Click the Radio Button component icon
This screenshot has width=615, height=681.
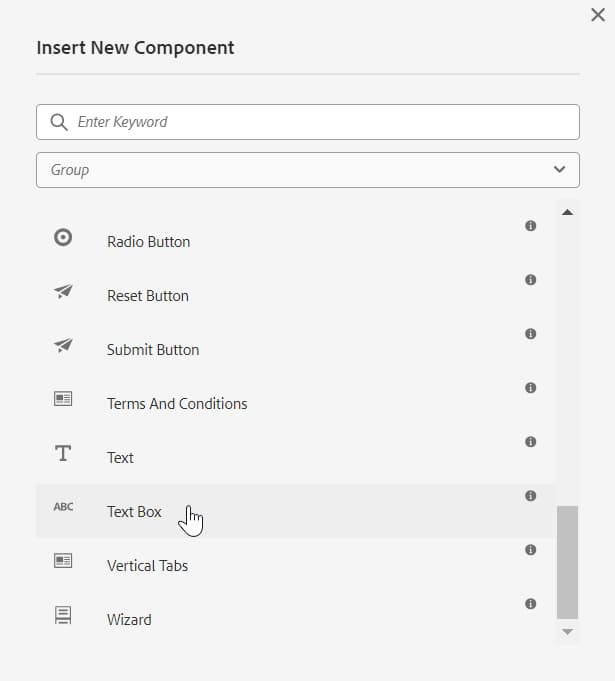tap(63, 238)
